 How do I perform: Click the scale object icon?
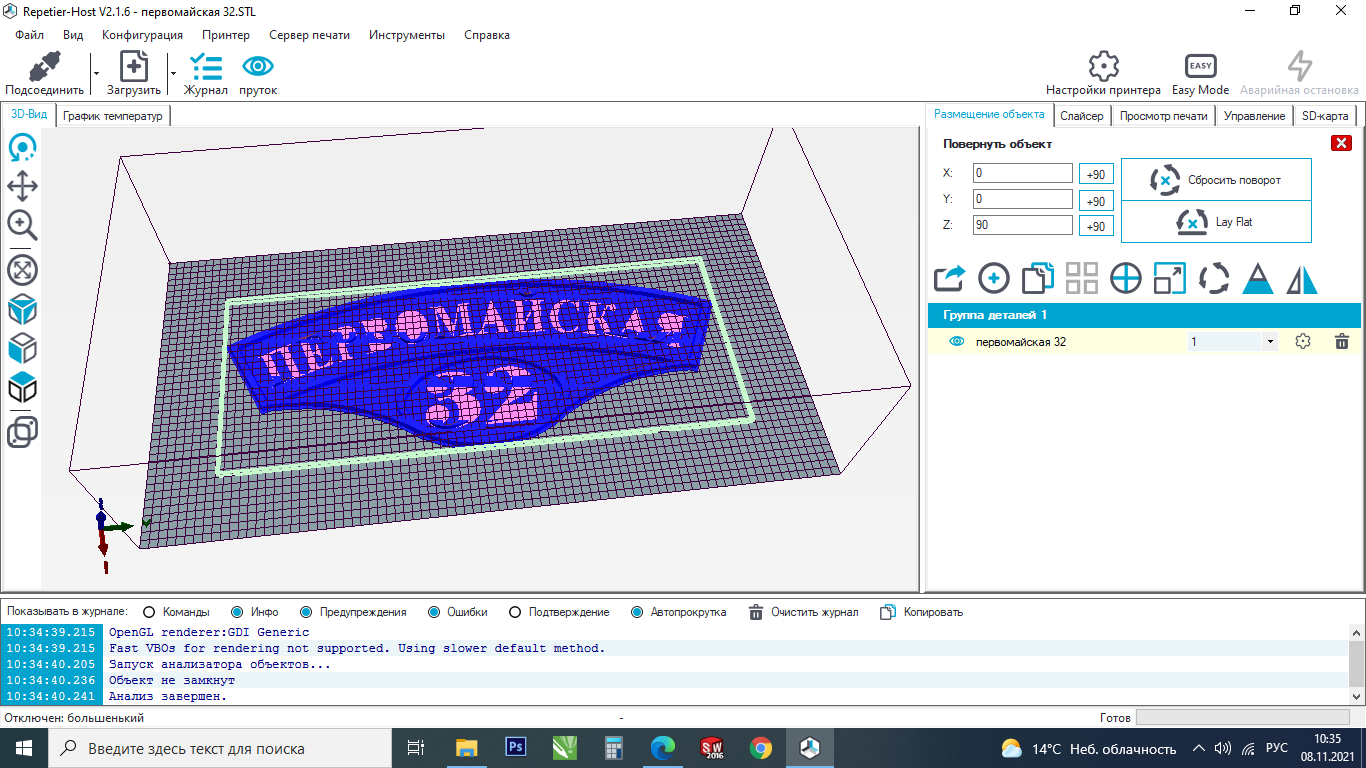[1169, 279]
